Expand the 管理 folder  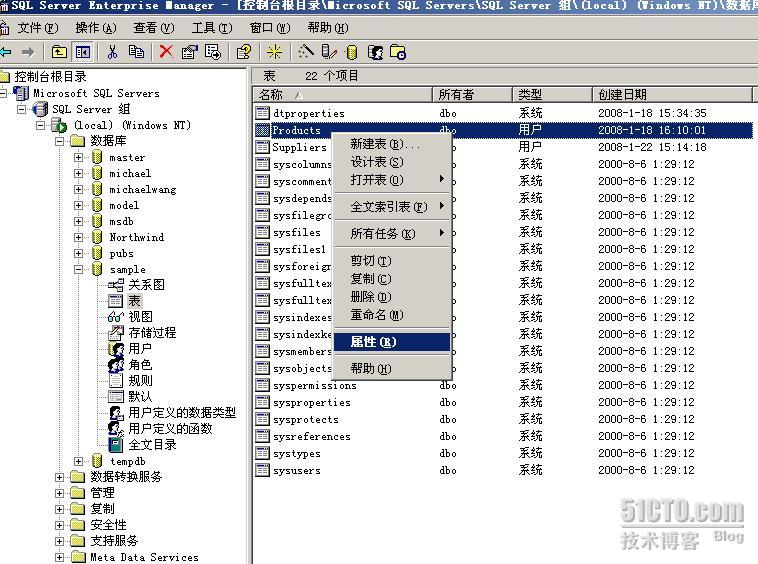(x=59, y=493)
